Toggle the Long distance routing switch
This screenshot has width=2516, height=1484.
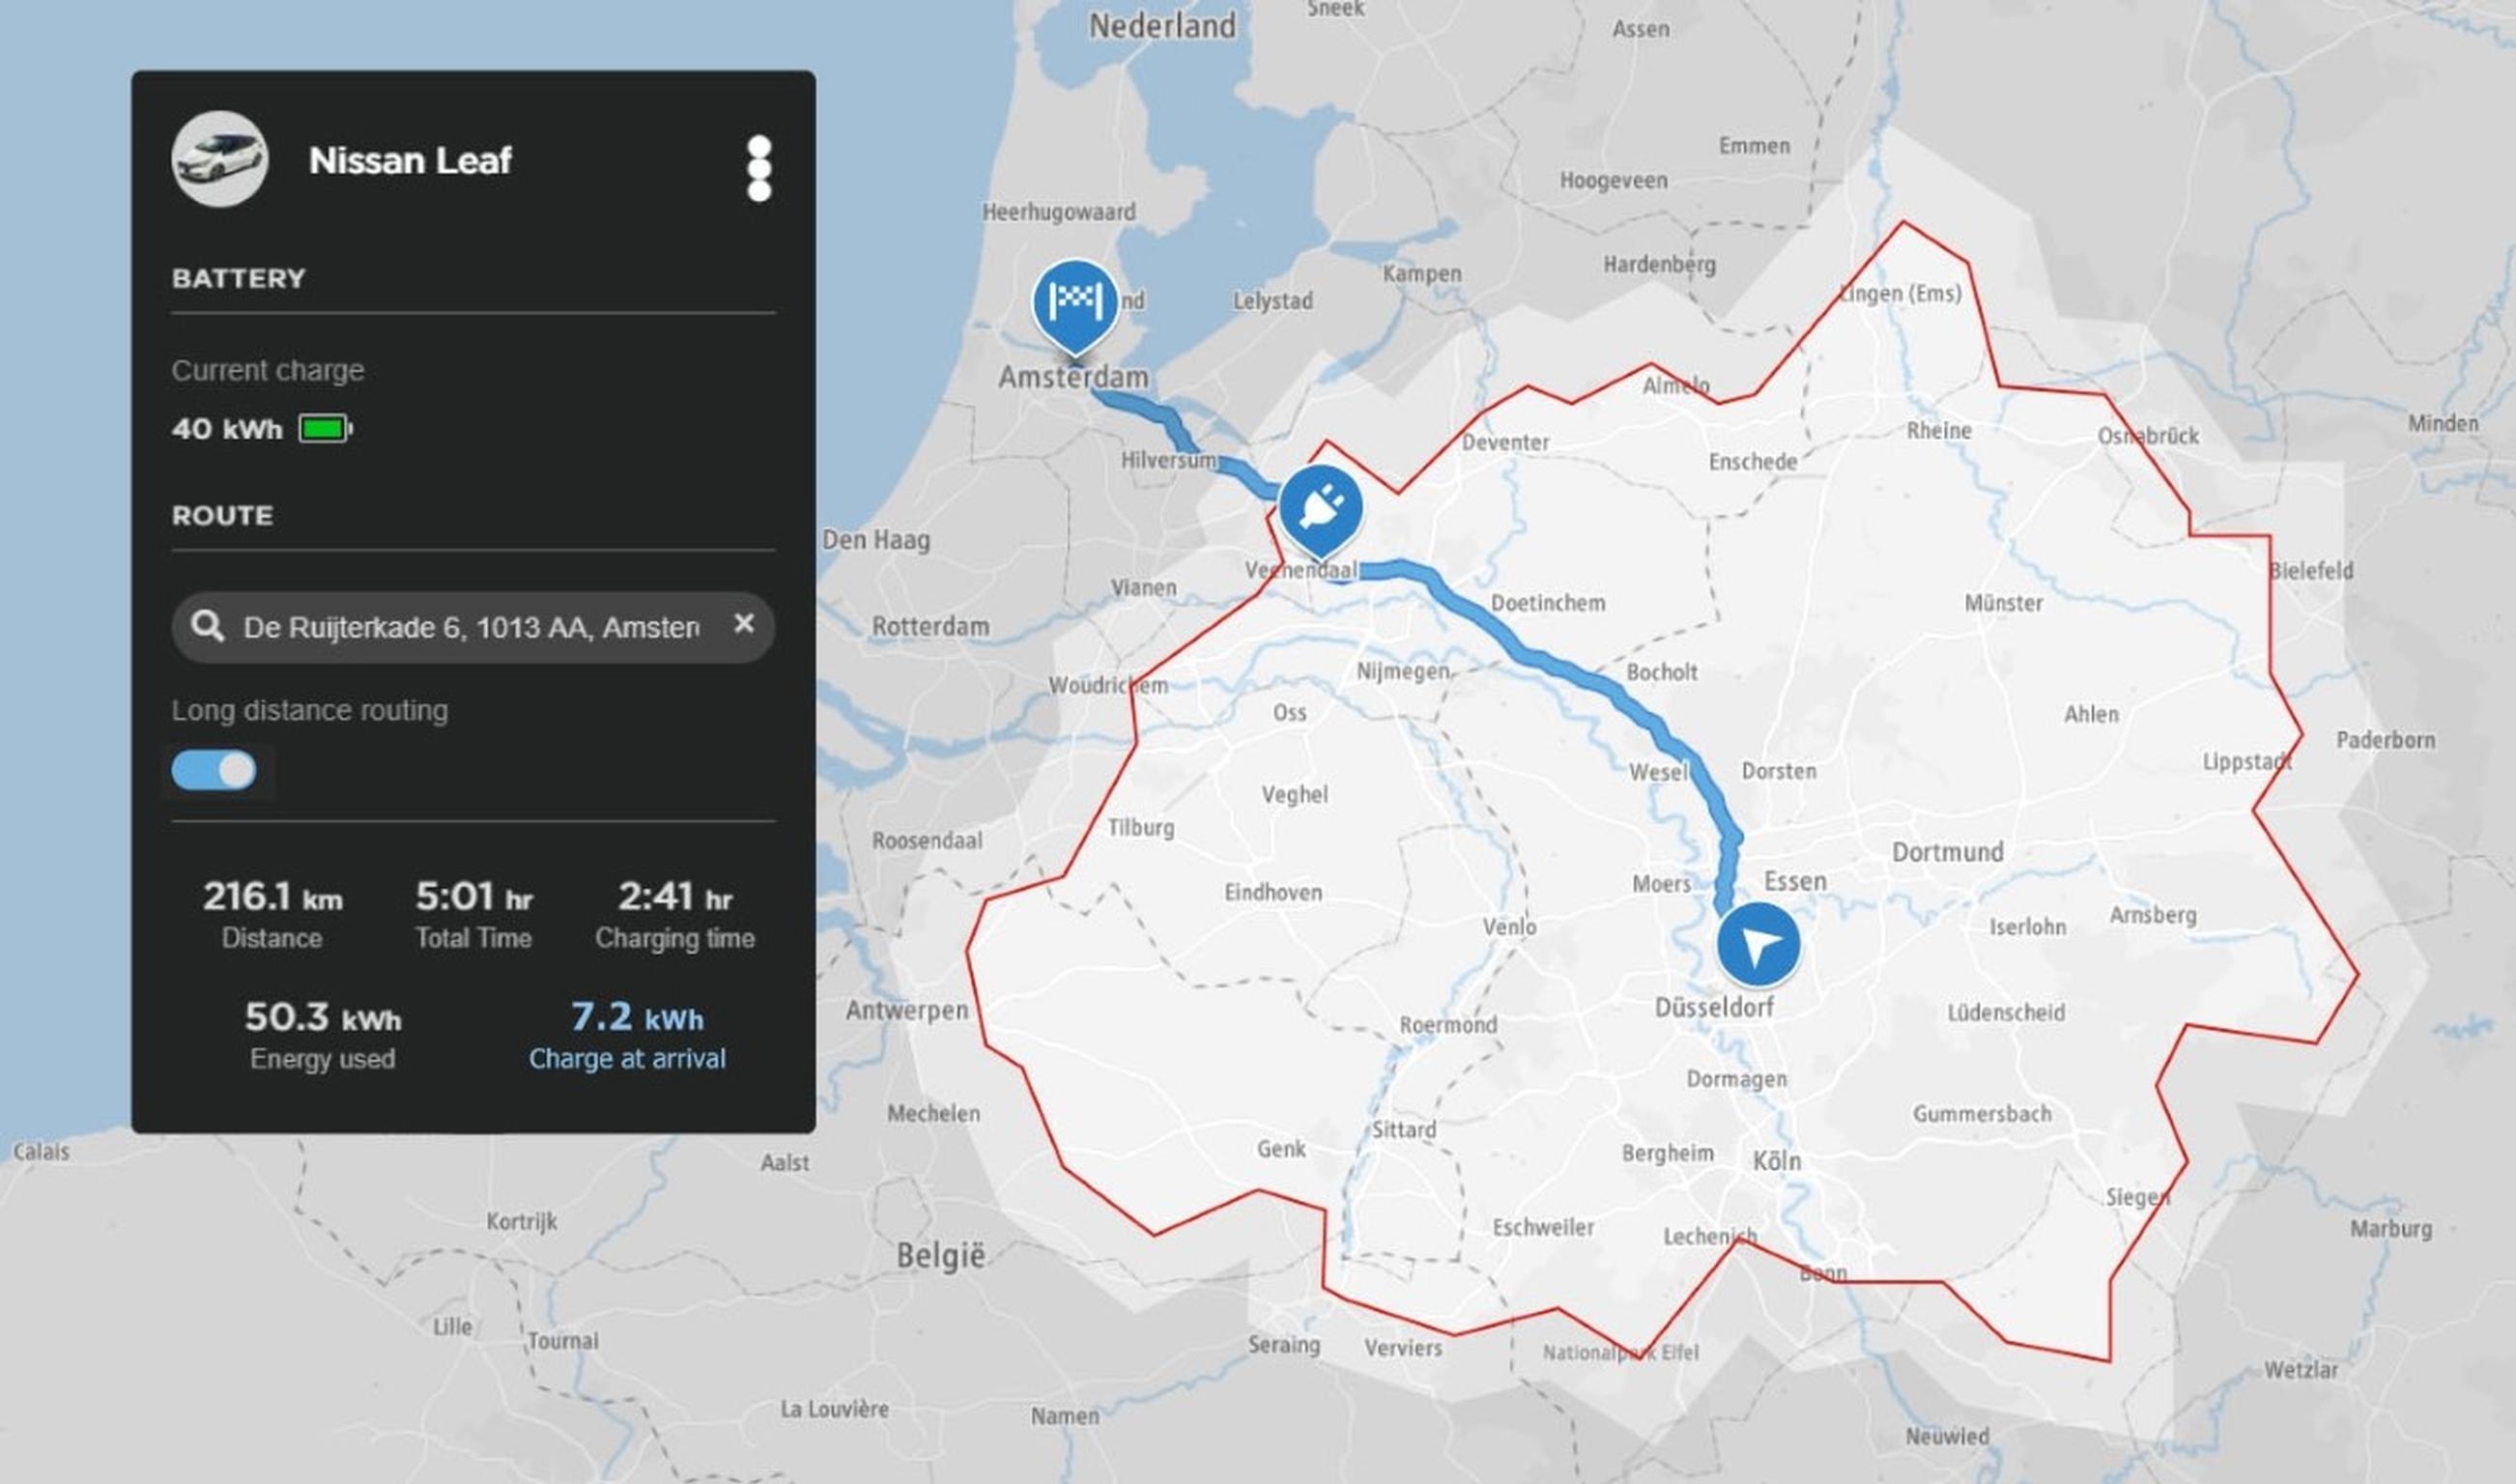pyautogui.click(x=214, y=770)
